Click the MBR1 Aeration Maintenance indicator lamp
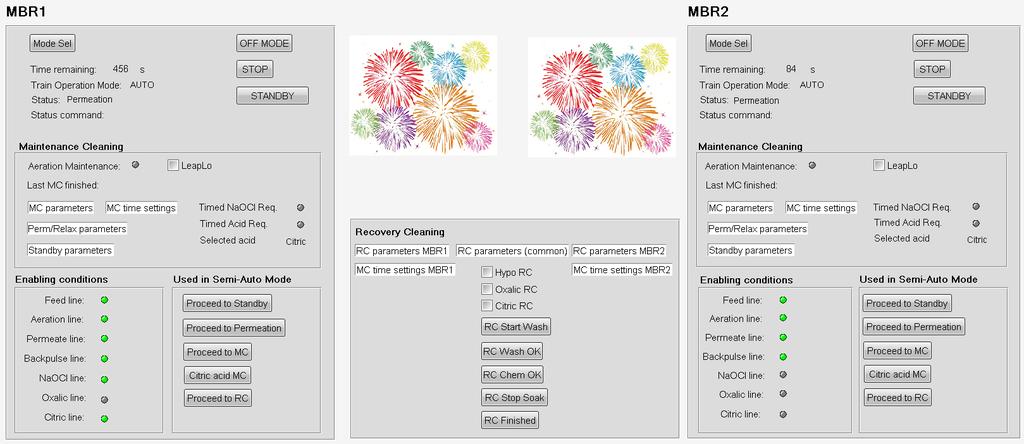This screenshot has height=444, width=1024. coord(135,165)
